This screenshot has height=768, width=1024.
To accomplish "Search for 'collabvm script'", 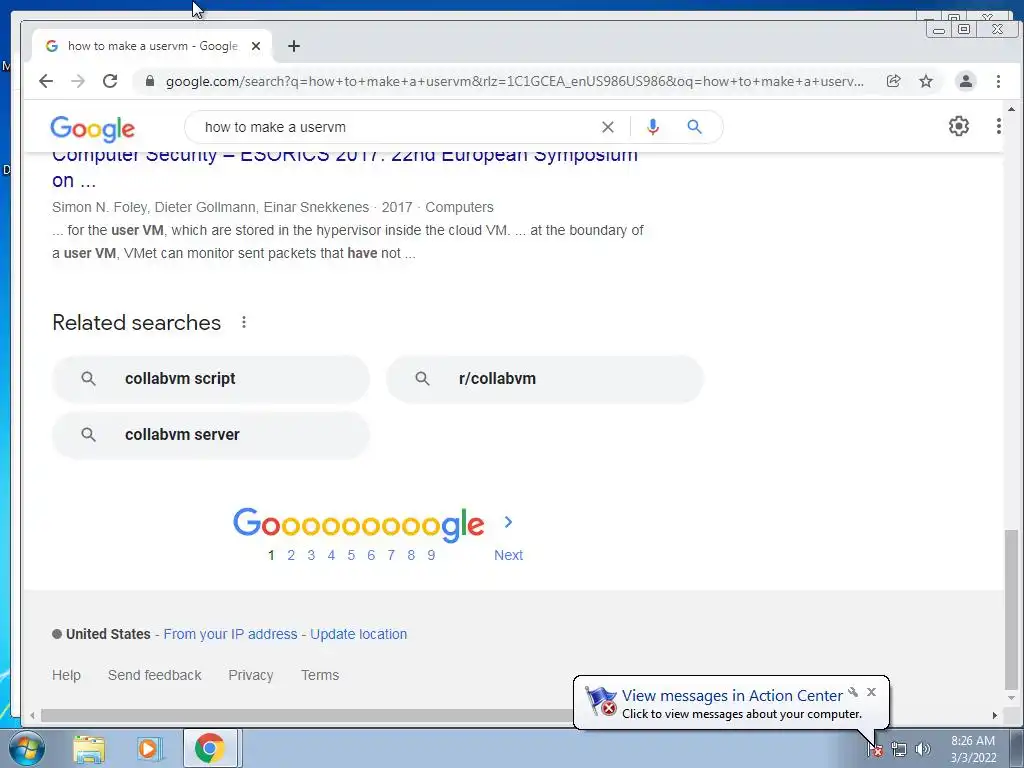I will click(x=210, y=379).
